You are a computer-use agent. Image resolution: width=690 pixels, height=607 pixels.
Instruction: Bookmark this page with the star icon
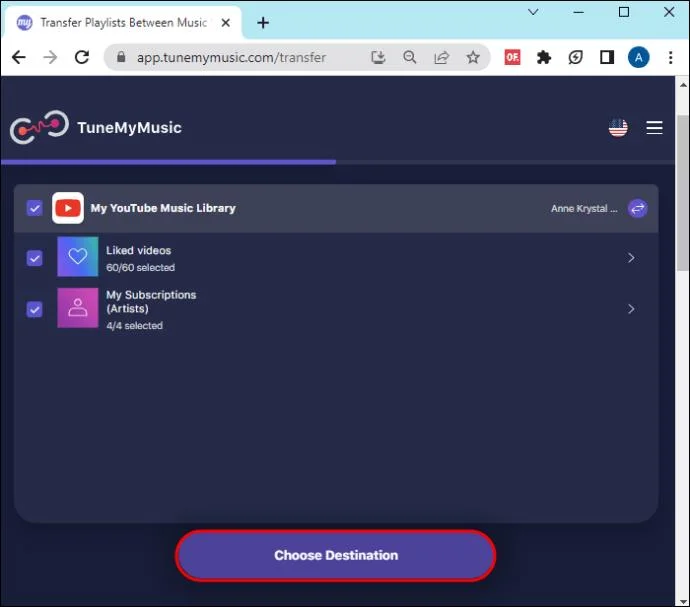click(473, 57)
